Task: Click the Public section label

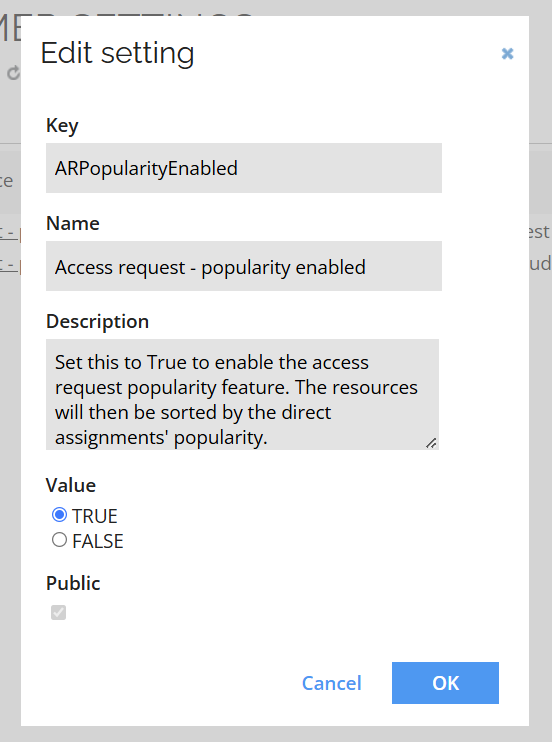Action: tap(73, 583)
